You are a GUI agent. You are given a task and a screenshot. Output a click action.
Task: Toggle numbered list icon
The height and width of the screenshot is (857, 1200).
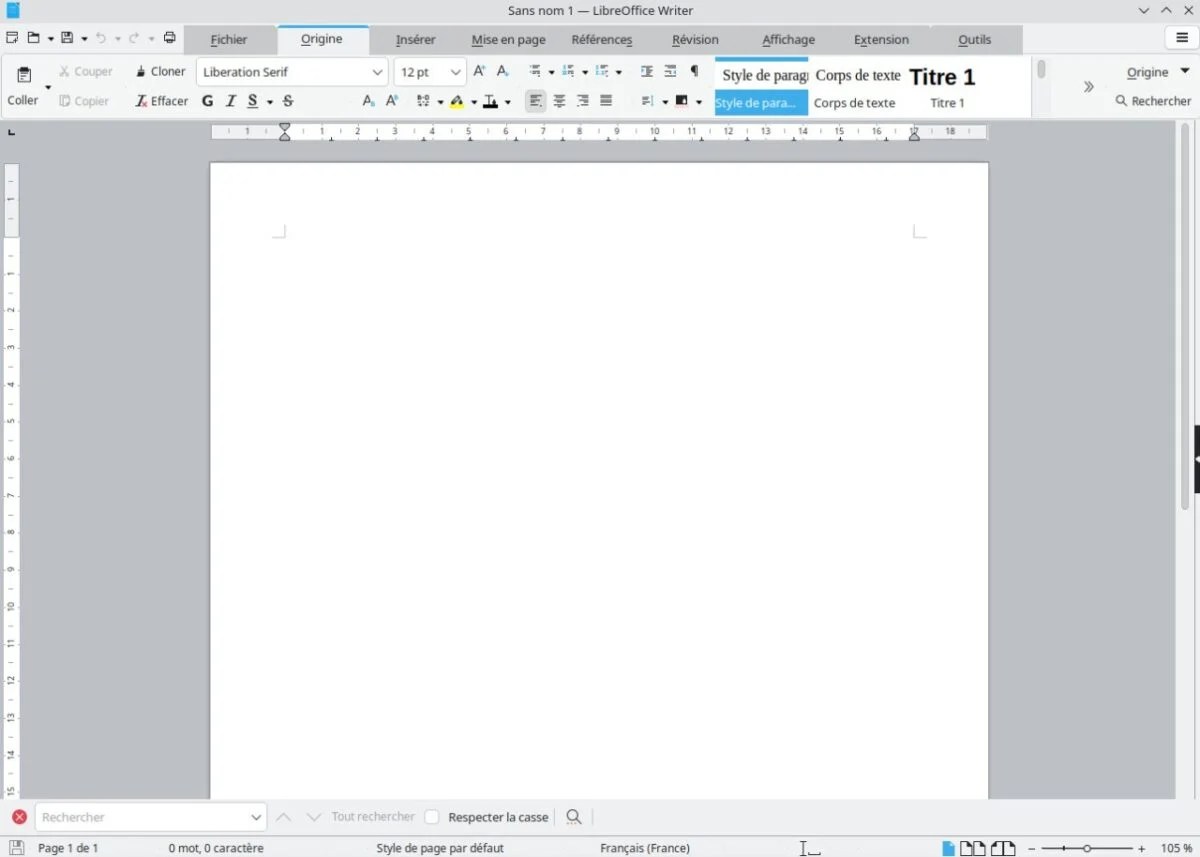[x=568, y=71]
